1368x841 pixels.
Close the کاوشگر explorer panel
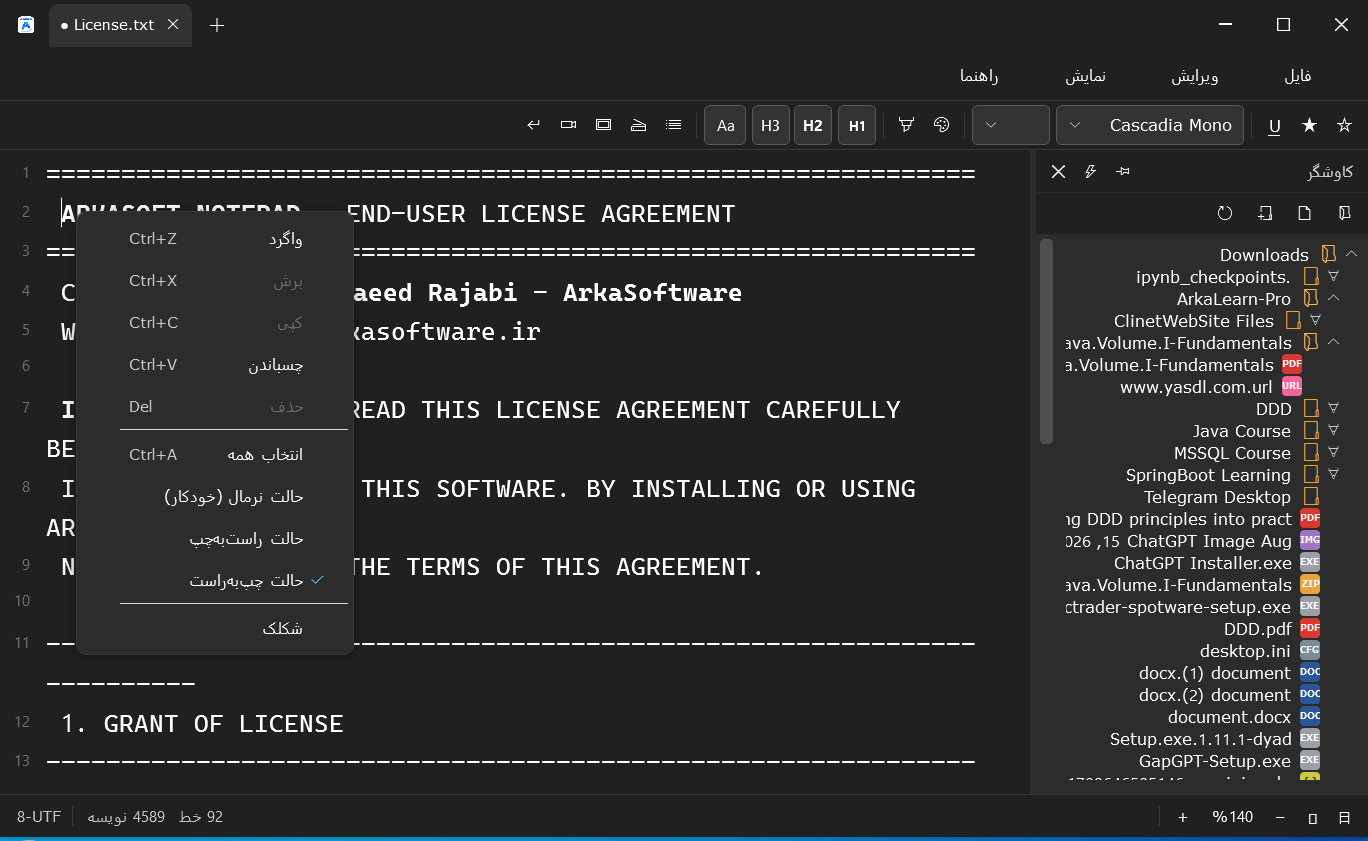1058,172
